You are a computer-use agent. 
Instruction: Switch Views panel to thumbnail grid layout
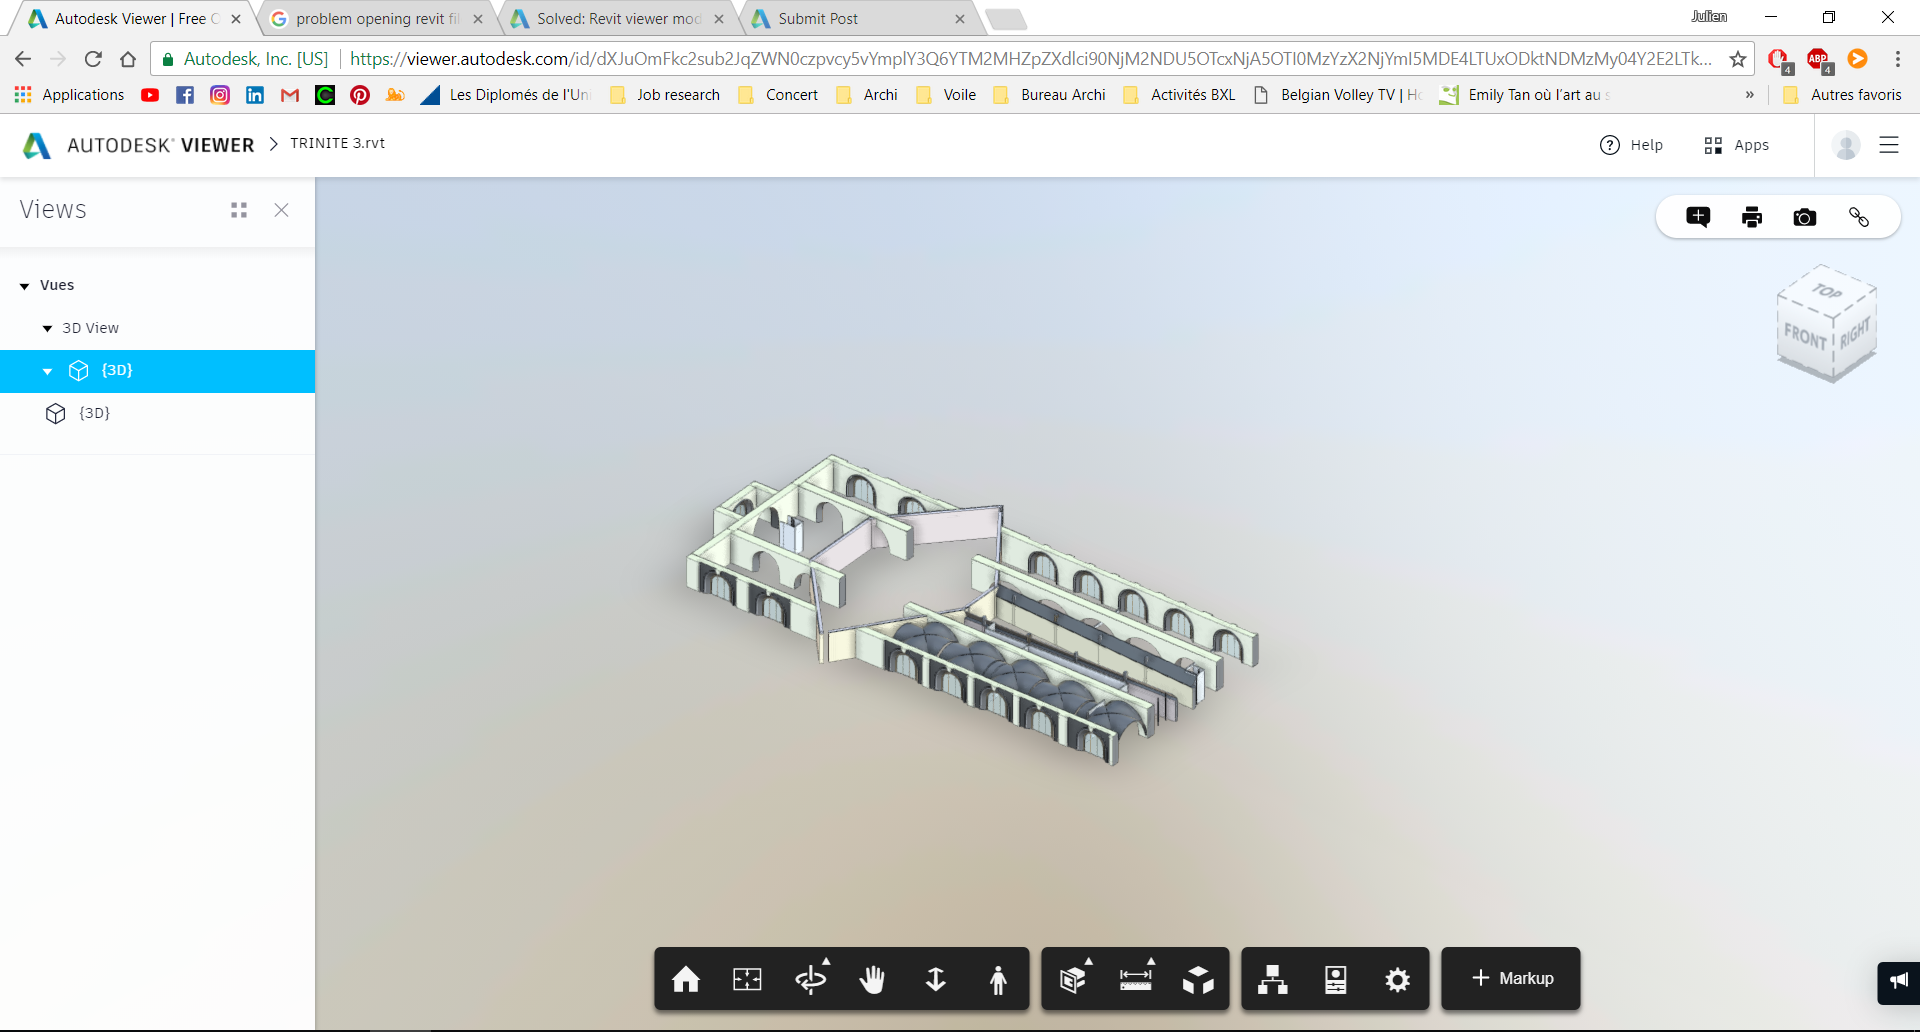(239, 210)
